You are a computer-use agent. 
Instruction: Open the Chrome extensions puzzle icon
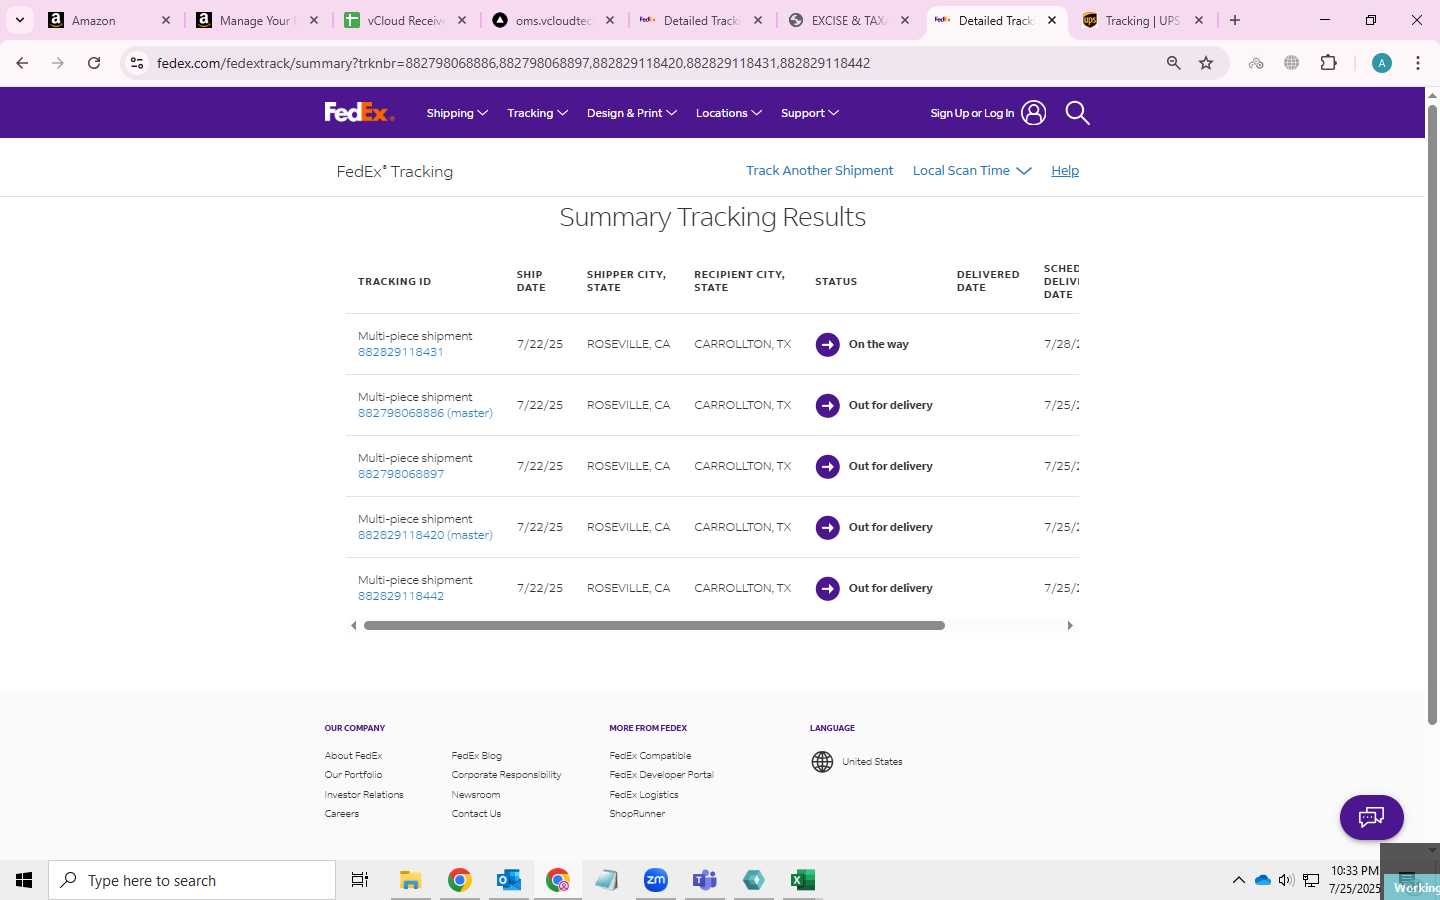tap(1328, 63)
